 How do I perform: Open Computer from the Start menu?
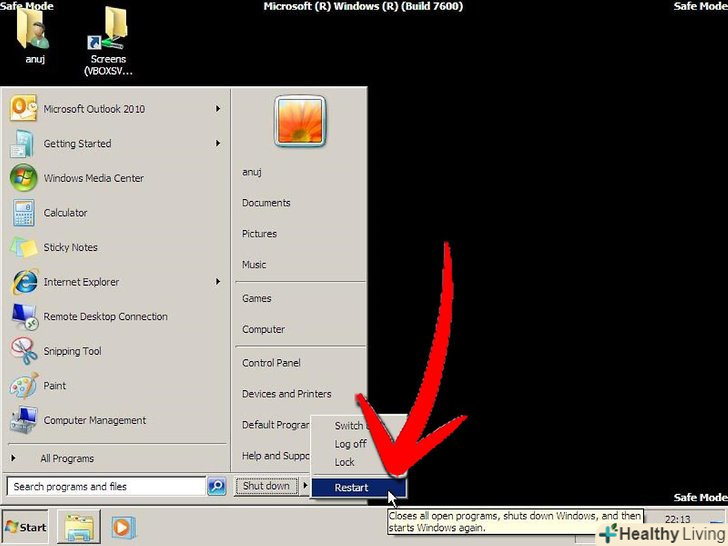263,329
